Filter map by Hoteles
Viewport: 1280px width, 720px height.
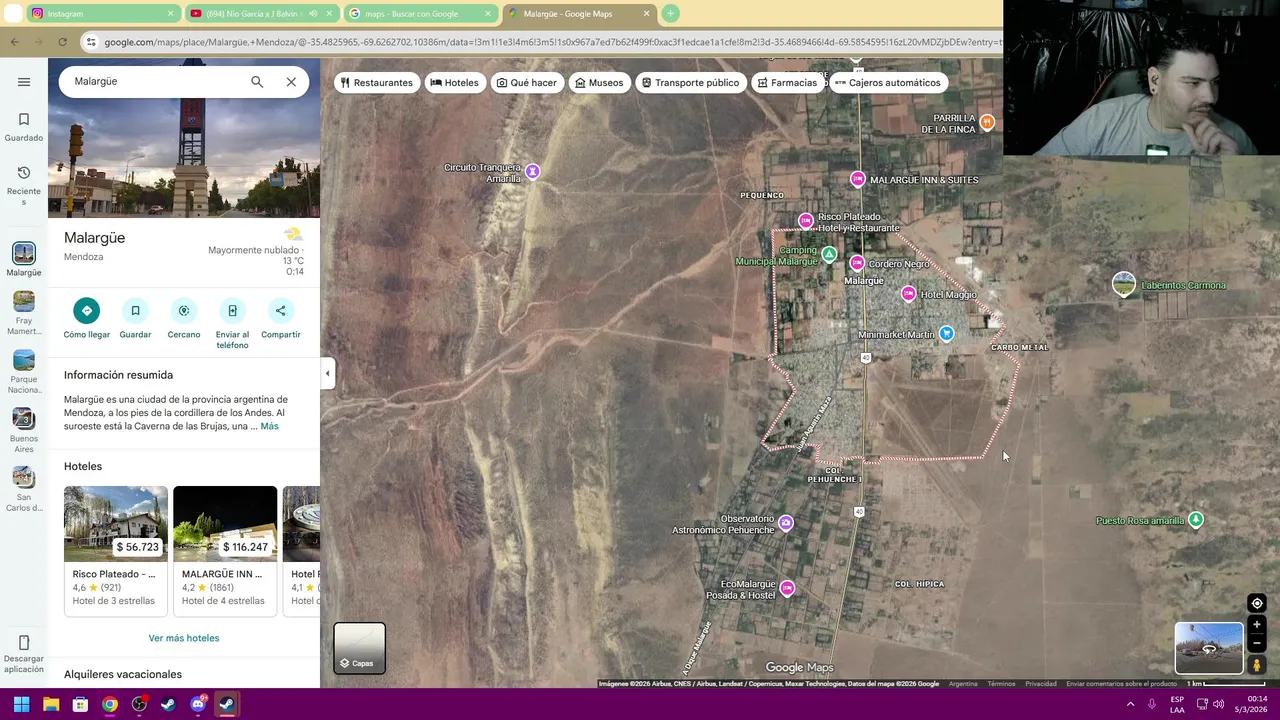(455, 83)
